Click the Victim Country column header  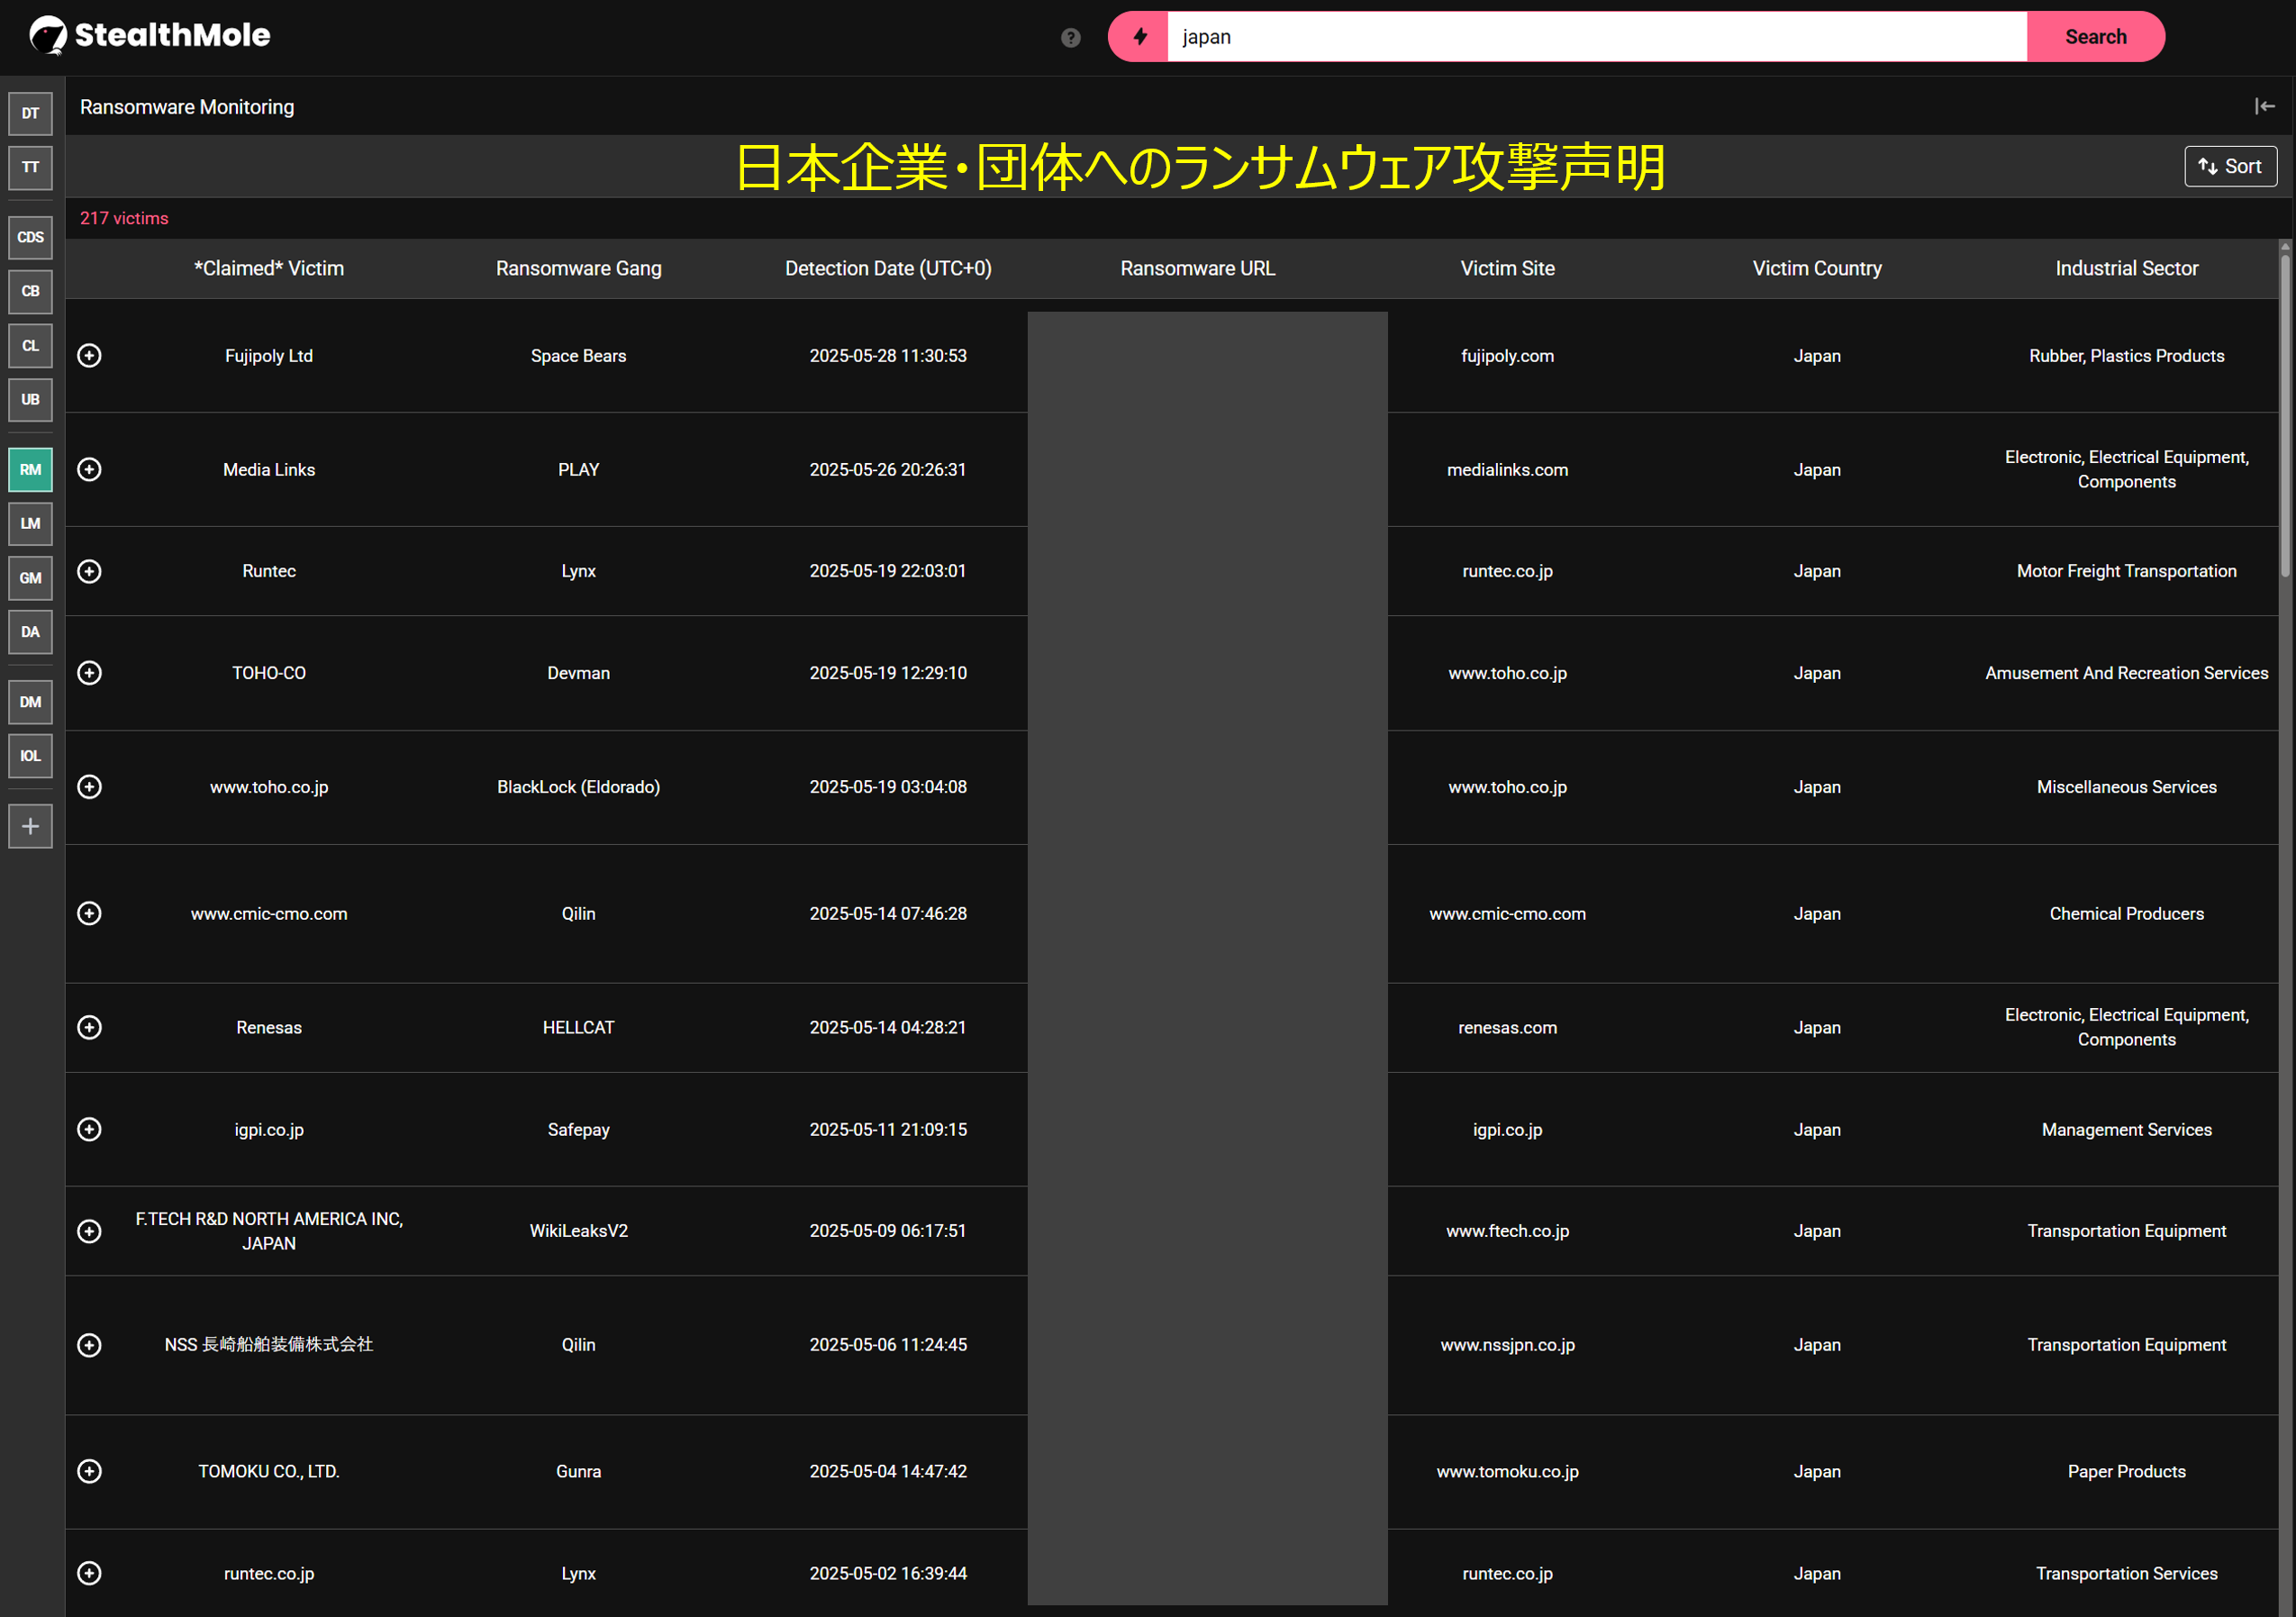pos(1817,268)
